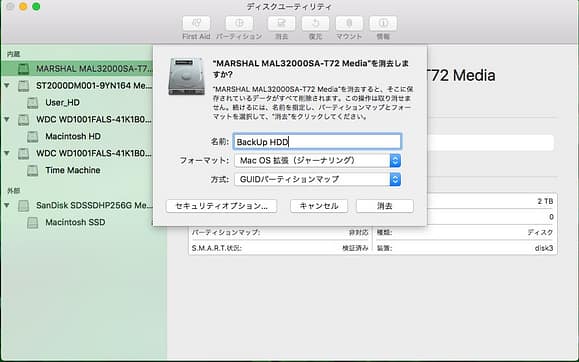Click the Erase toolbar icon
The image size is (579, 362).
tap(281, 23)
